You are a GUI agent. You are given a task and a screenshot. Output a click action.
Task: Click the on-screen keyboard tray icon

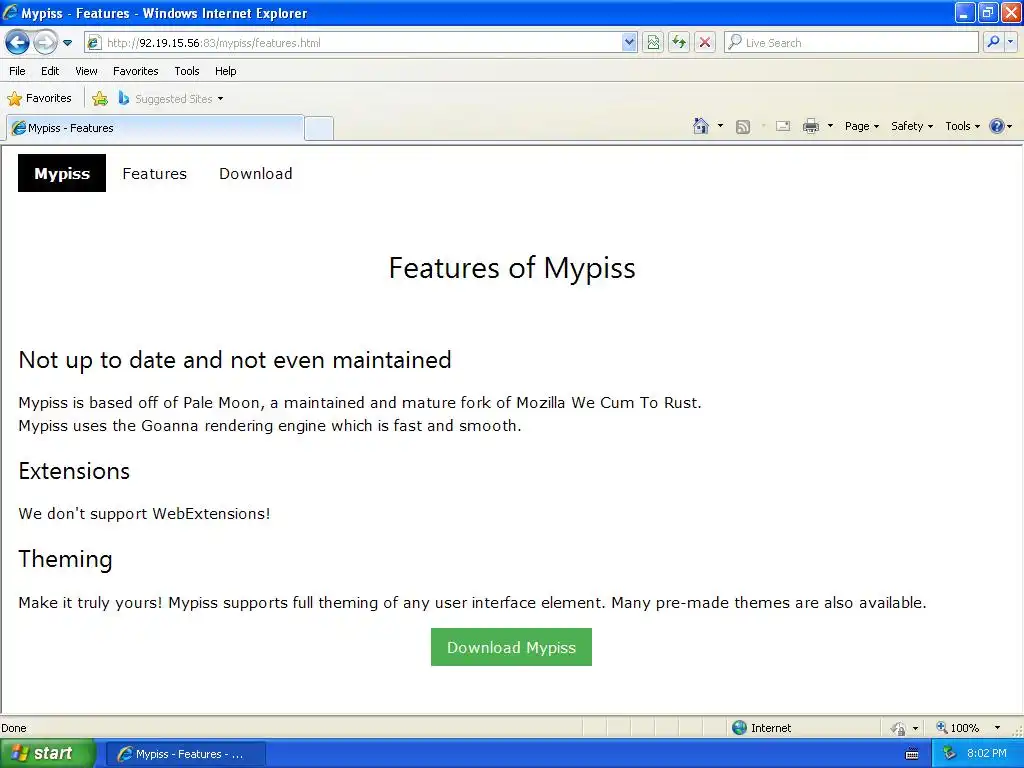coord(912,754)
